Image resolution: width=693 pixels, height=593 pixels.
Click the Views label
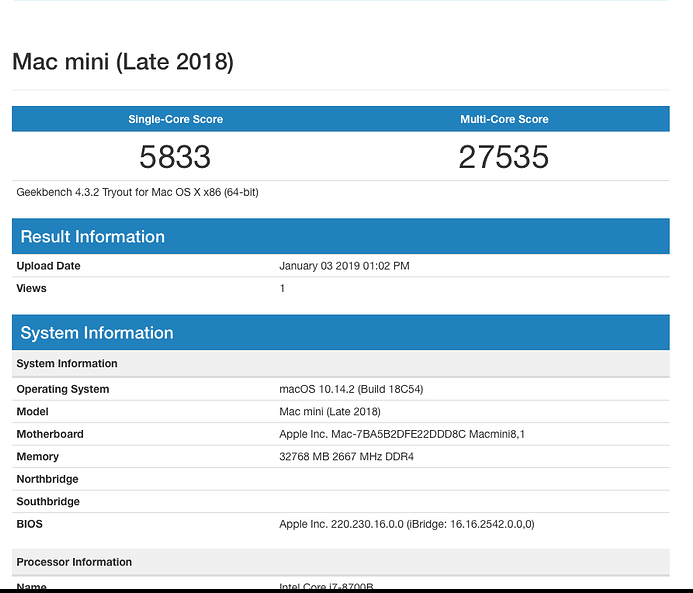(31, 289)
